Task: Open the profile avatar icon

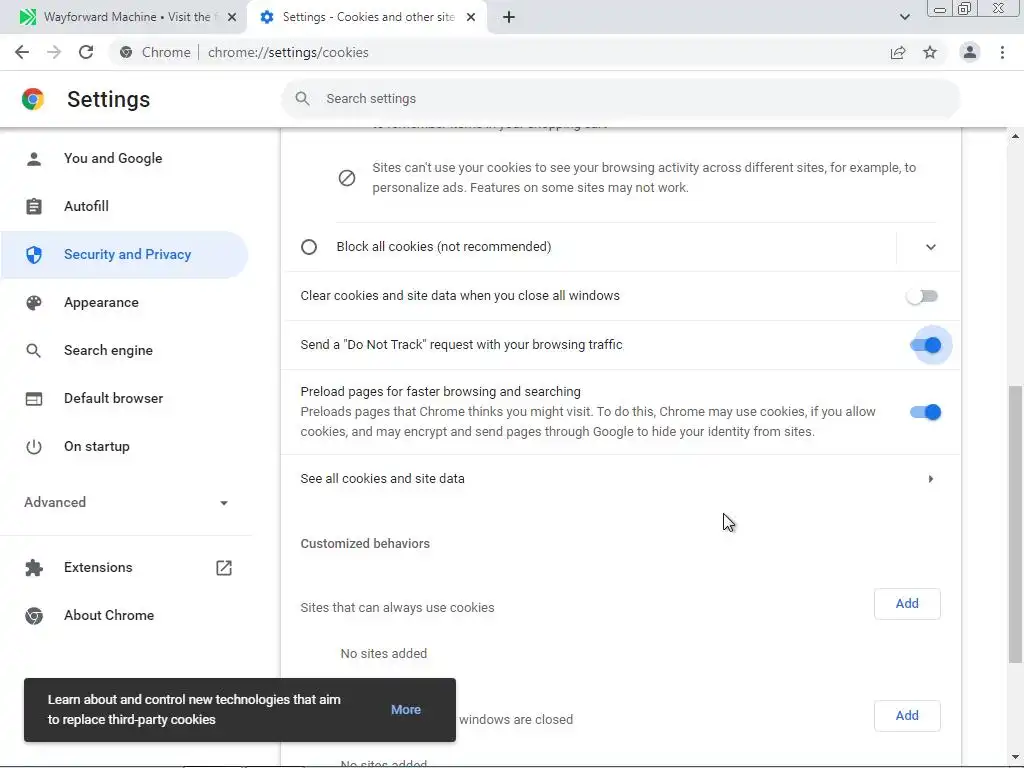Action: pos(969,52)
